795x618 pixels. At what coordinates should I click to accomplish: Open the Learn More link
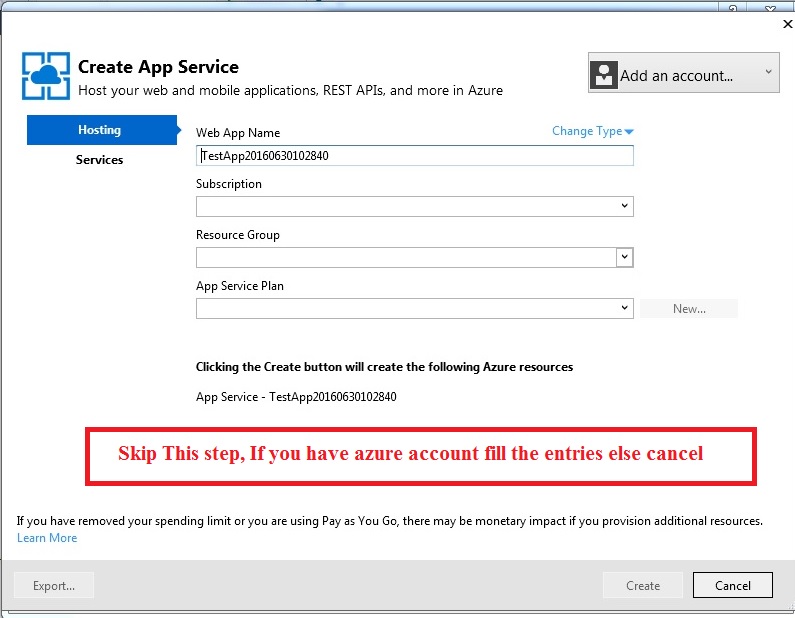pos(47,538)
